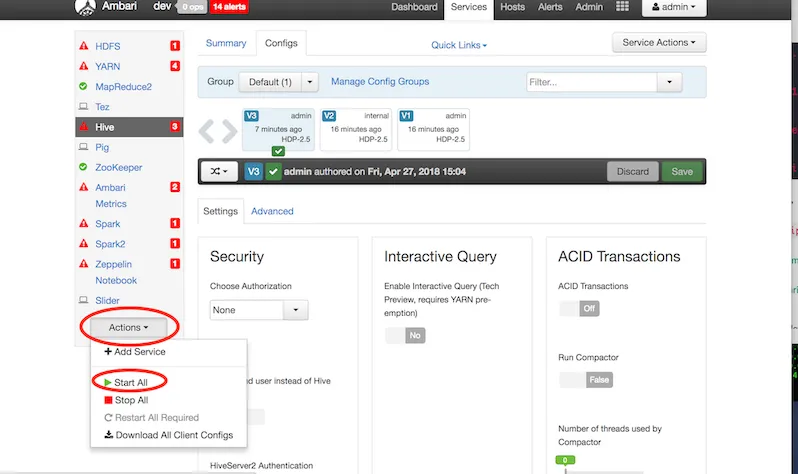
Task: Open the Admin top nav item
Action: [x=589, y=7]
